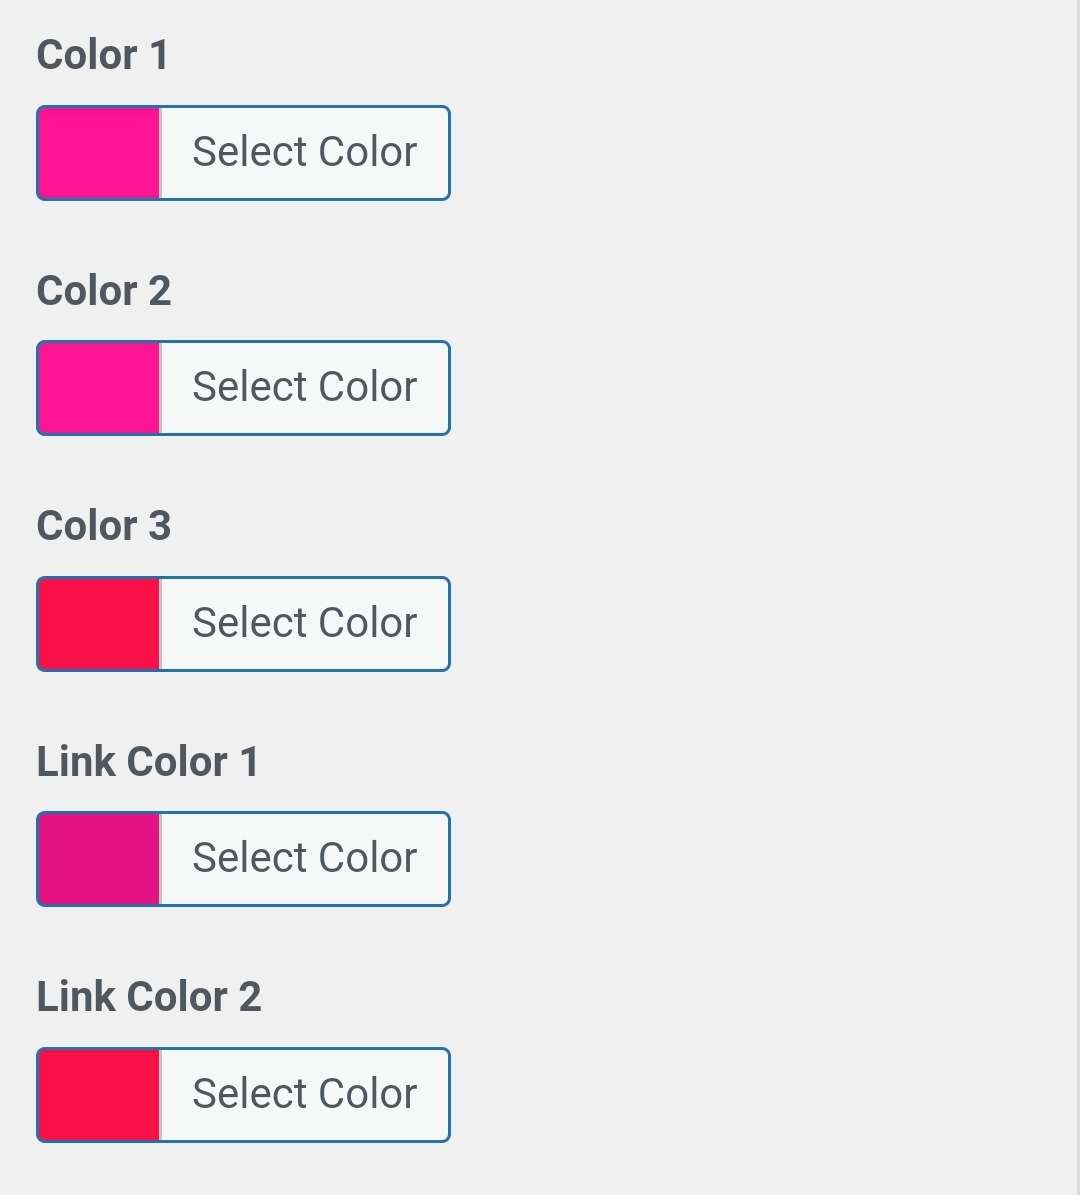Image resolution: width=1080 pixels, height=1195 pixels.
Task: Click the "Color 2" heading label
Action: pos(104,291)
